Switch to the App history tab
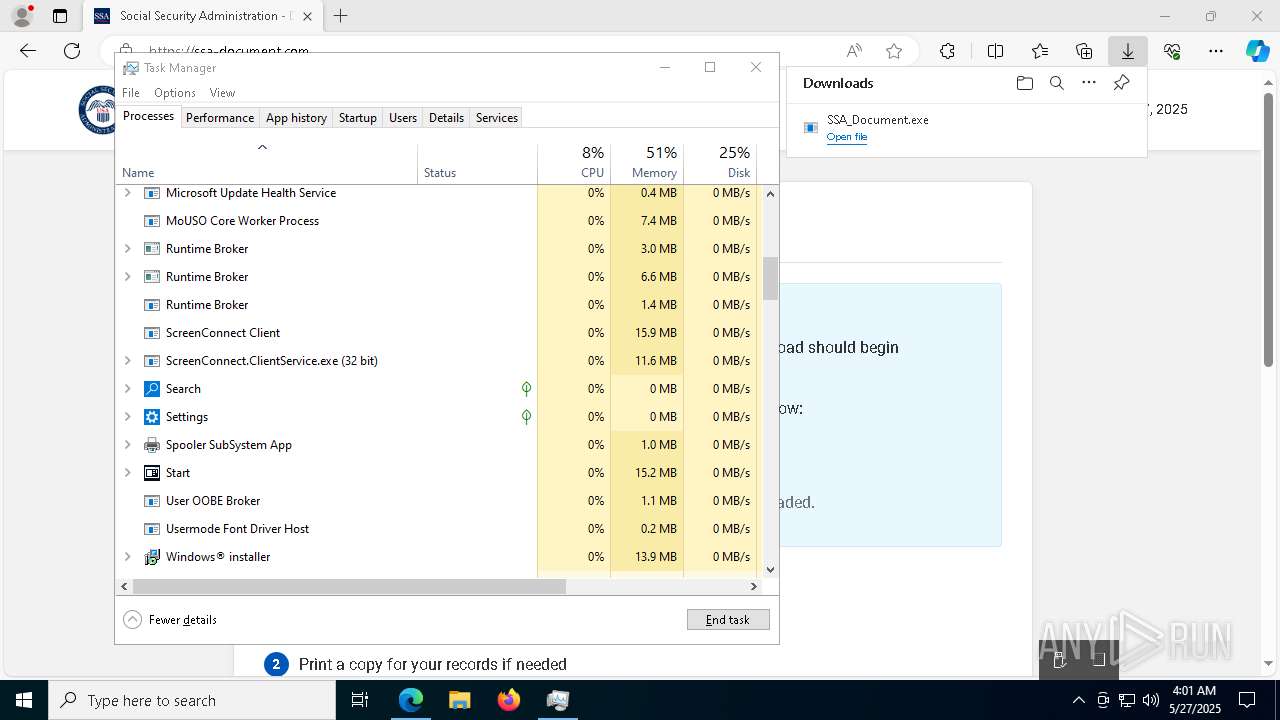 tap(296, 118)
